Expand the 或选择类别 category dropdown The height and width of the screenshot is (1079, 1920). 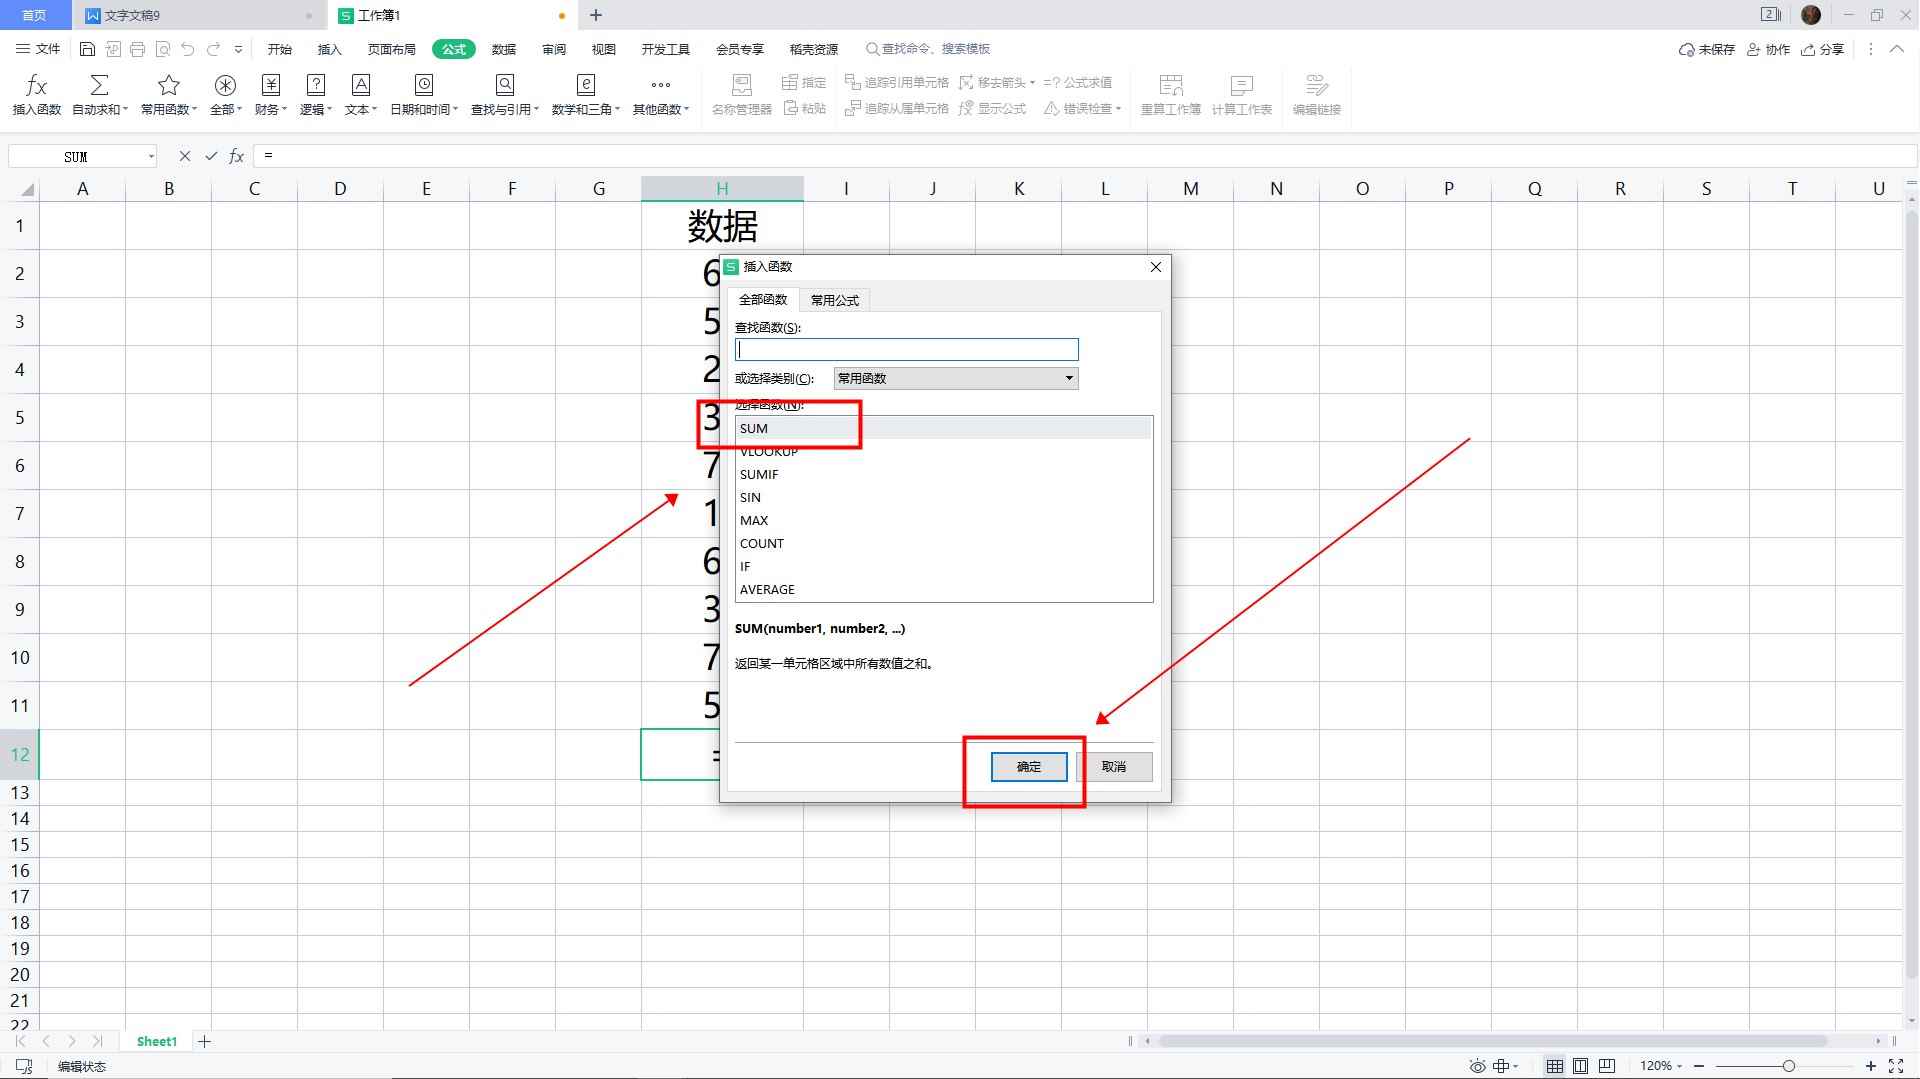click(1068, 378)
